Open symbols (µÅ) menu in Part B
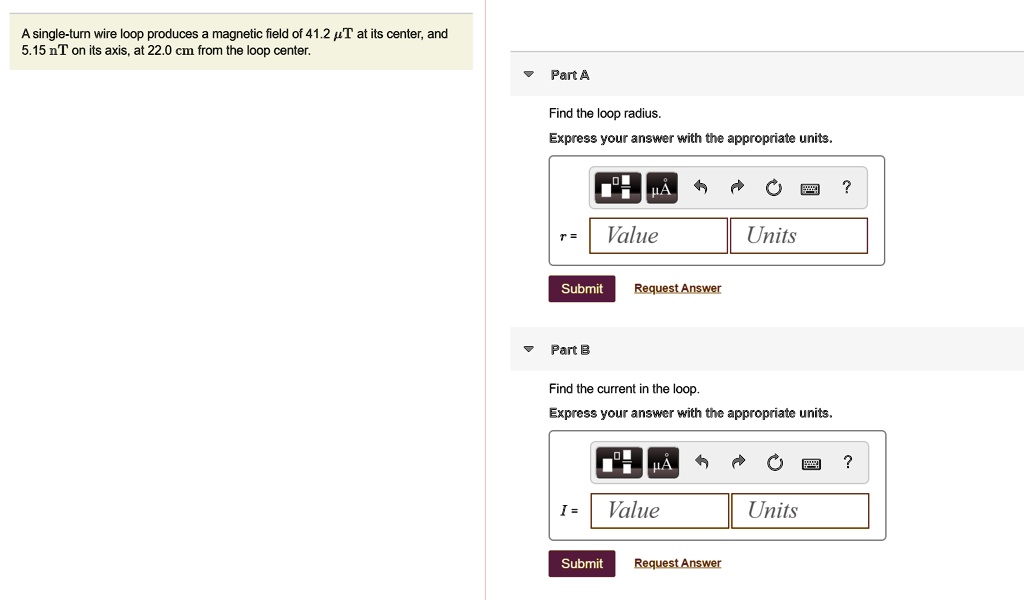 (661, 462)
